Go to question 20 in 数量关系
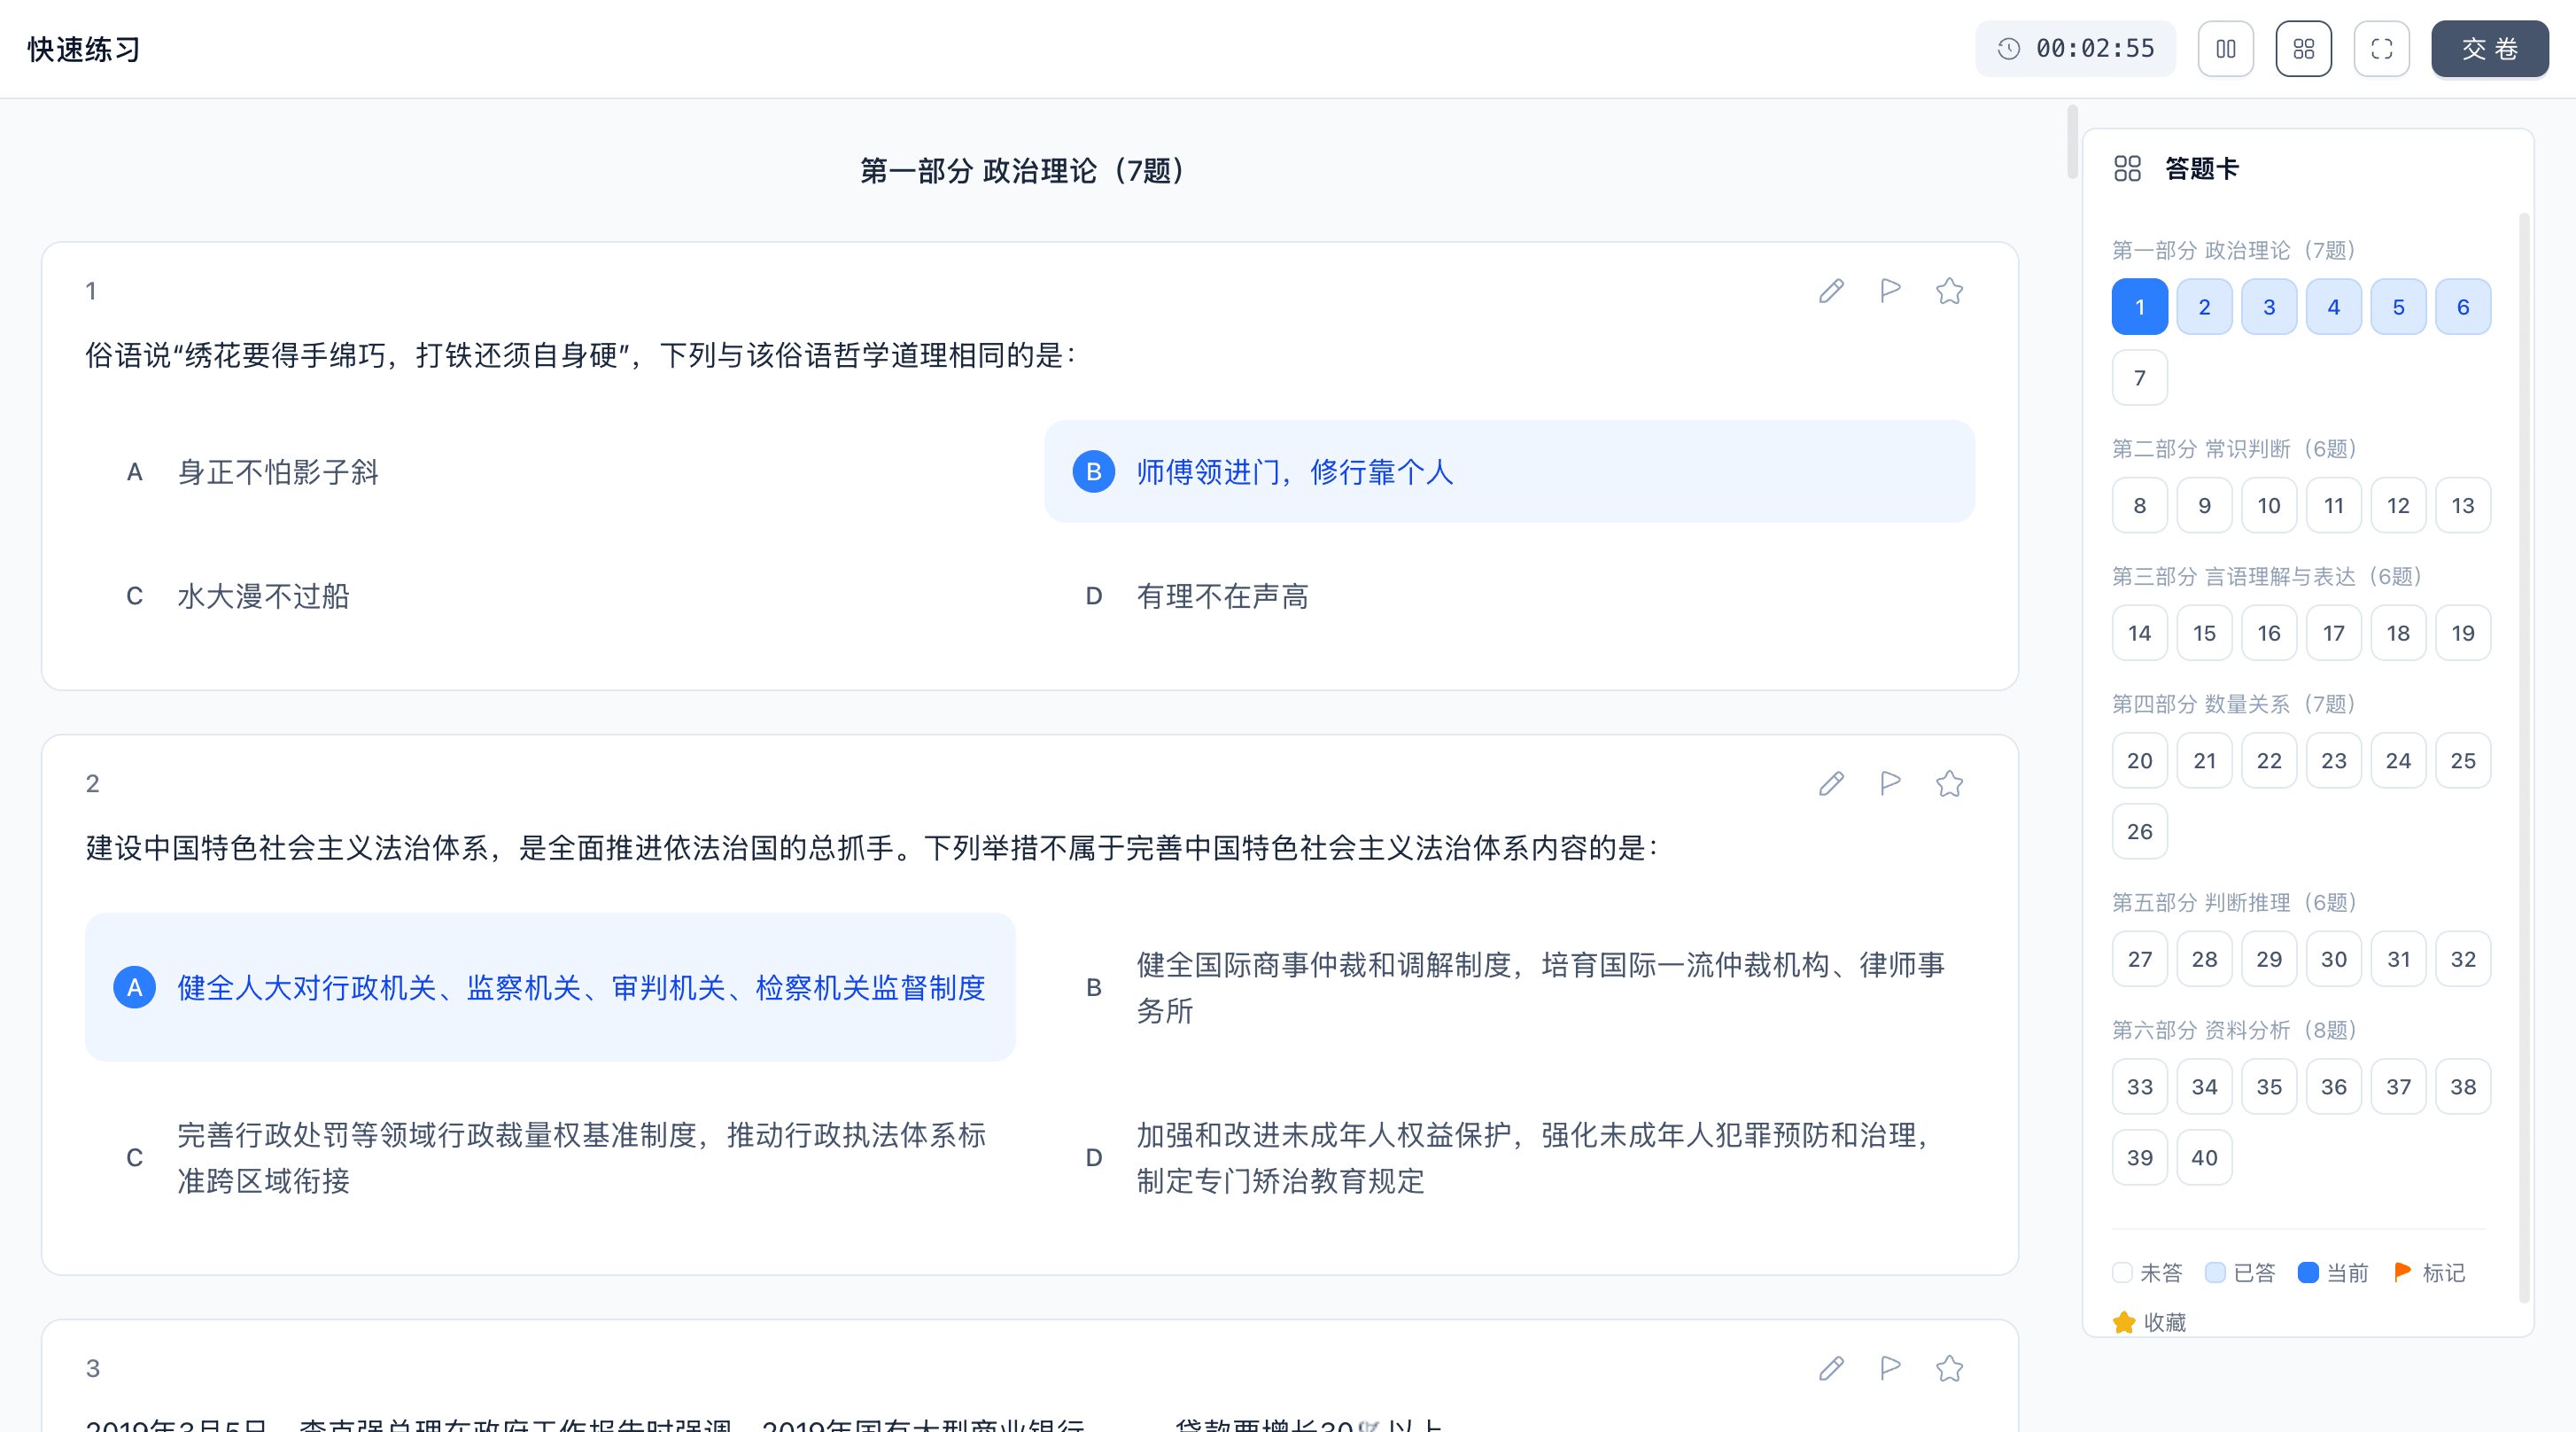 tap(2139, 761)
